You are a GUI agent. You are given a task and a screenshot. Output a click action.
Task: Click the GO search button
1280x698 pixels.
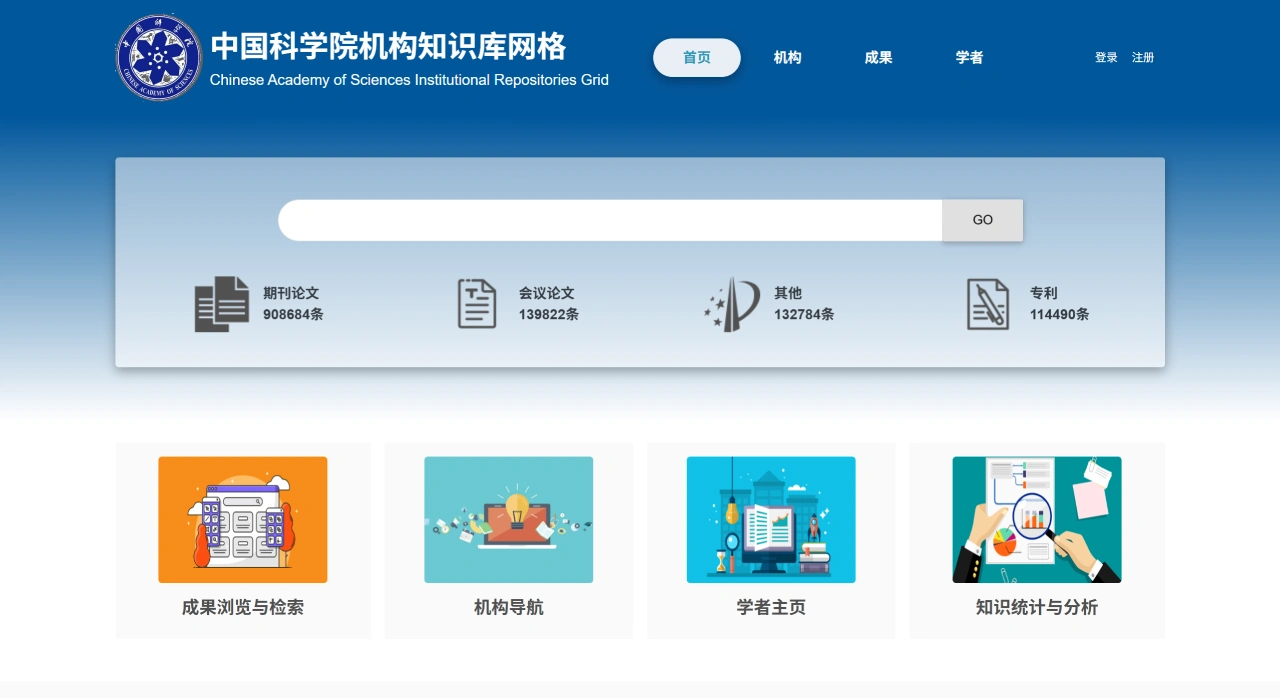click(x=982, y=219)
